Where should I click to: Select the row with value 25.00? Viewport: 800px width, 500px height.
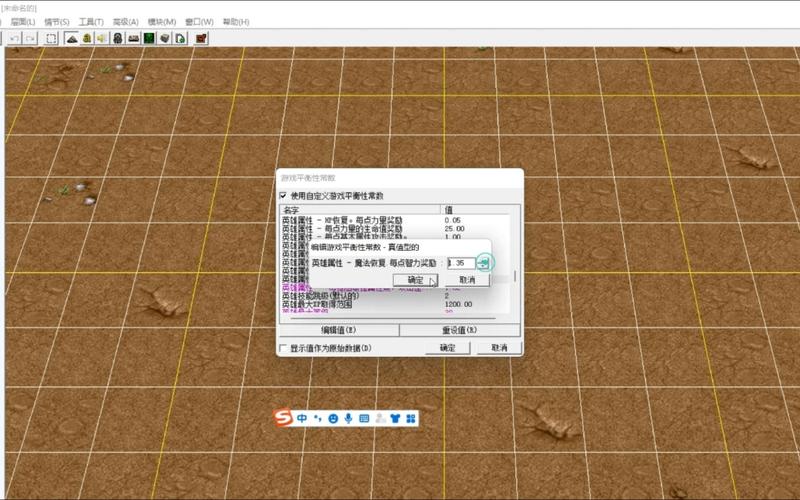(395, 229)
